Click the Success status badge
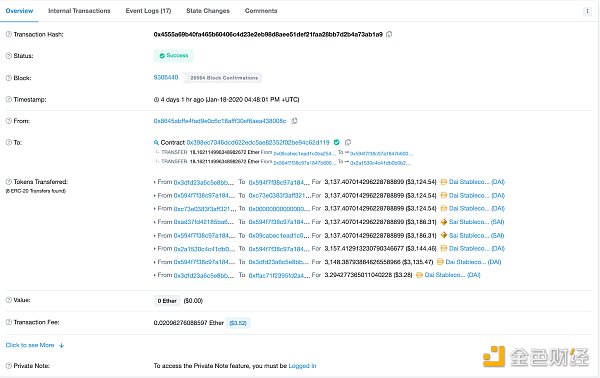 (x=174, y=56)
